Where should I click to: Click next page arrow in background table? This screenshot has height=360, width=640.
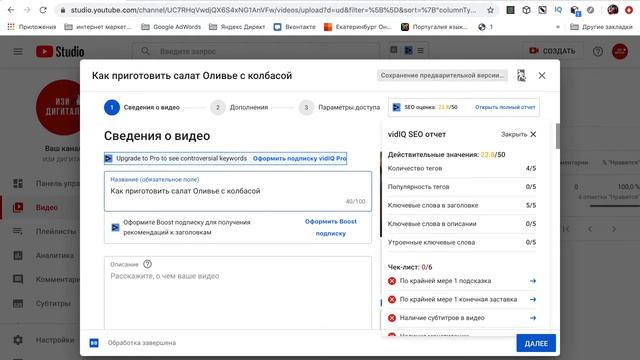coord(613,229)
